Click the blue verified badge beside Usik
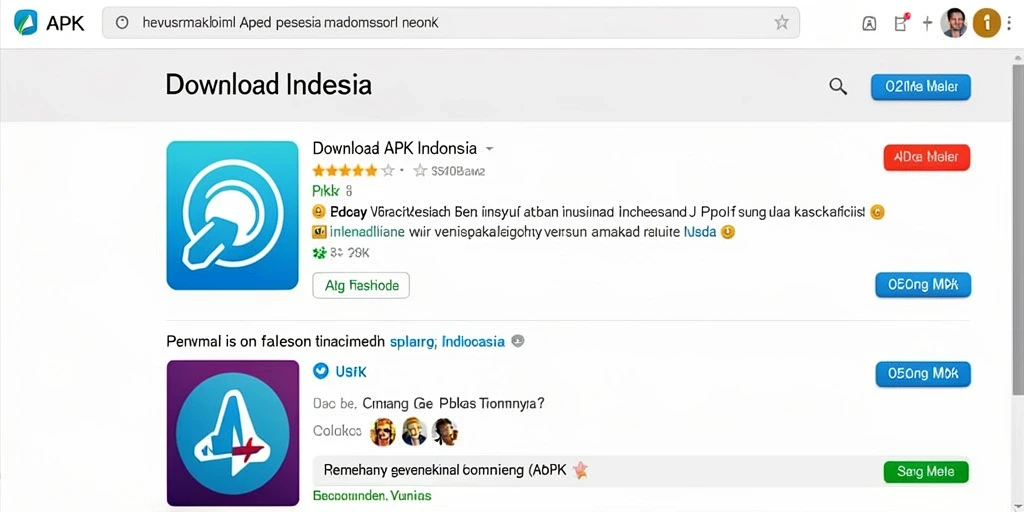 320,371
